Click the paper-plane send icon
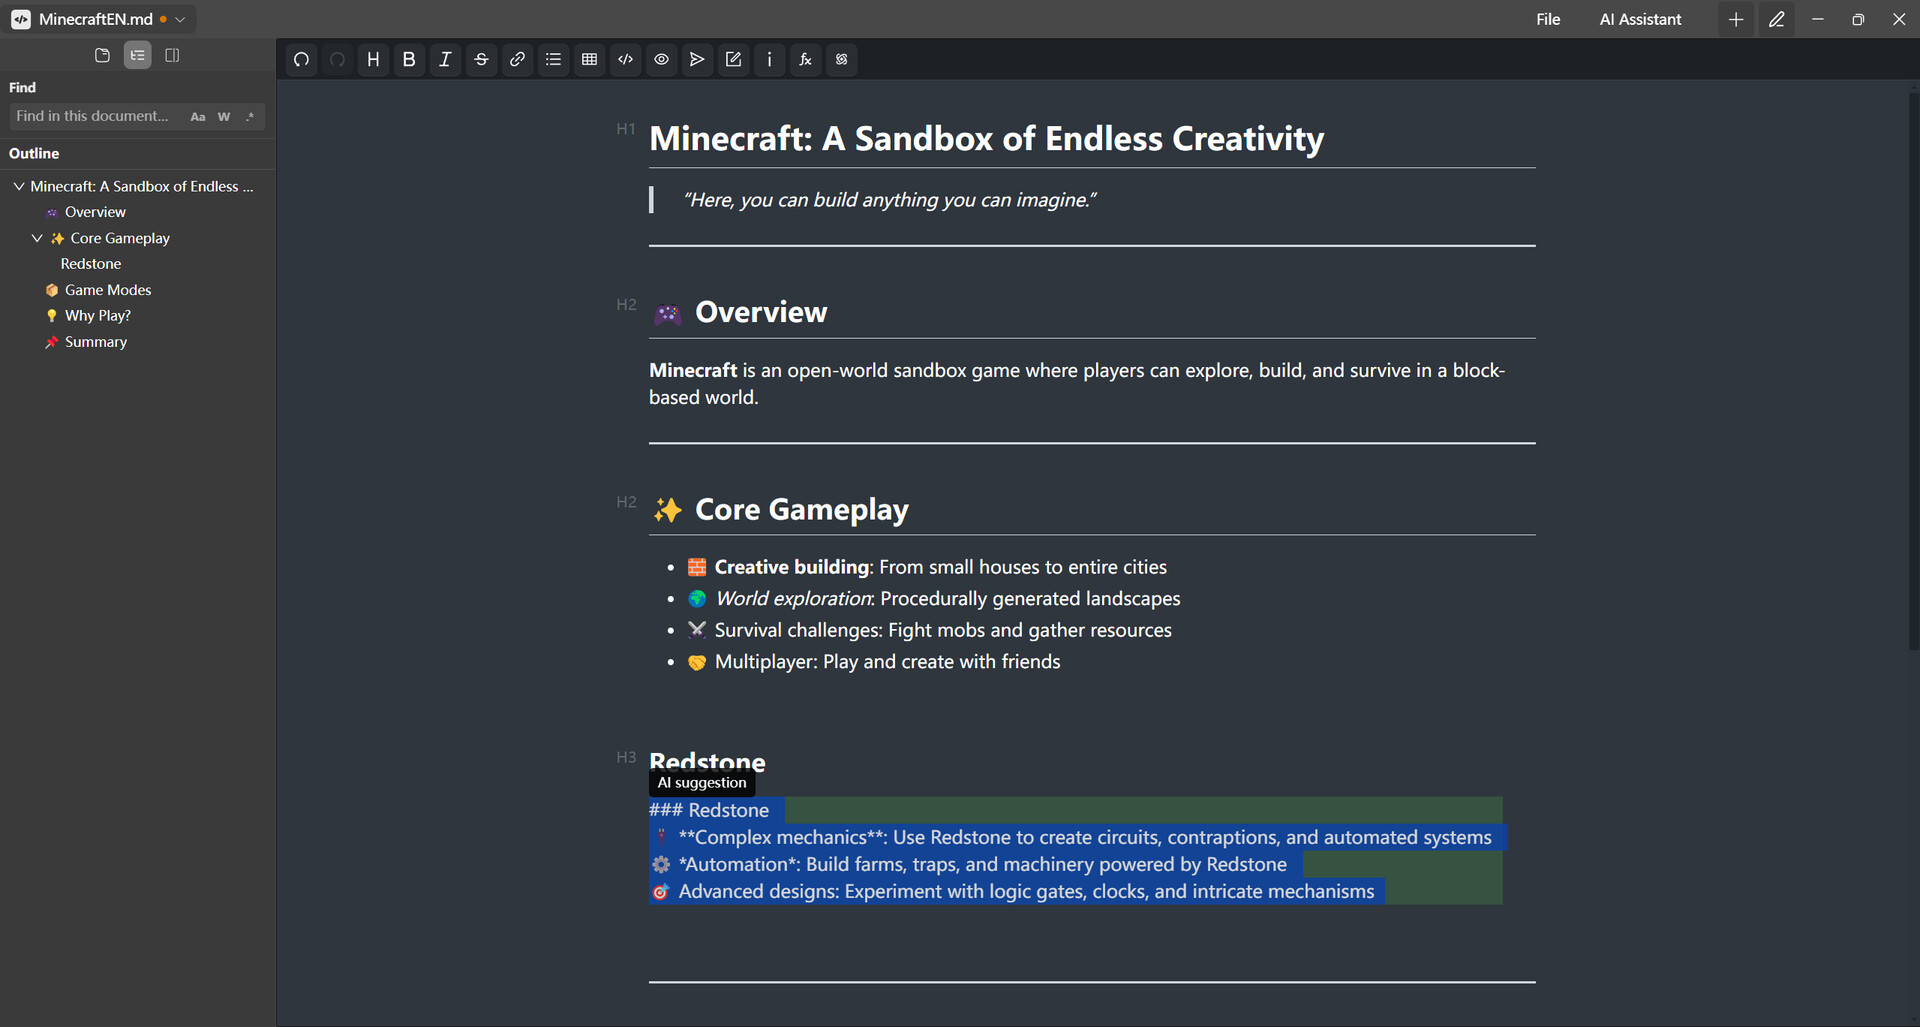1920x1027 pixels. tap(697, 59)
